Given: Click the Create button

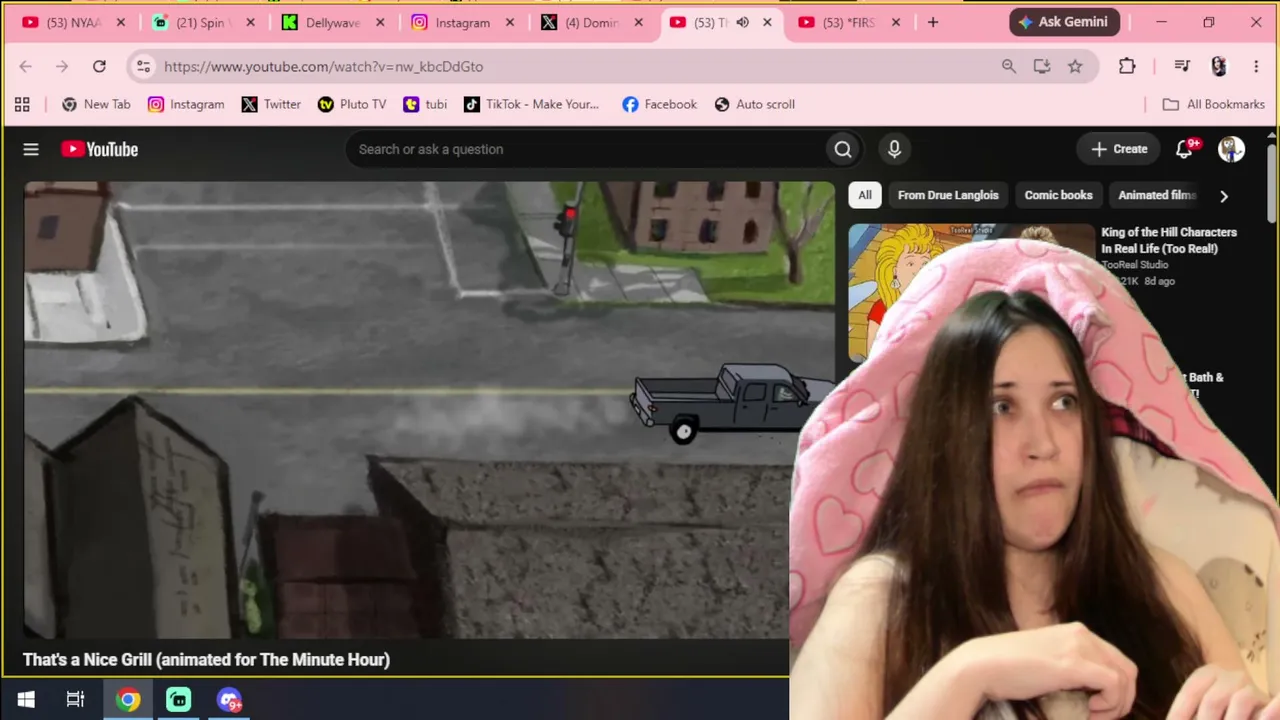Looking at the screenshot, I should coord(1119,149).
